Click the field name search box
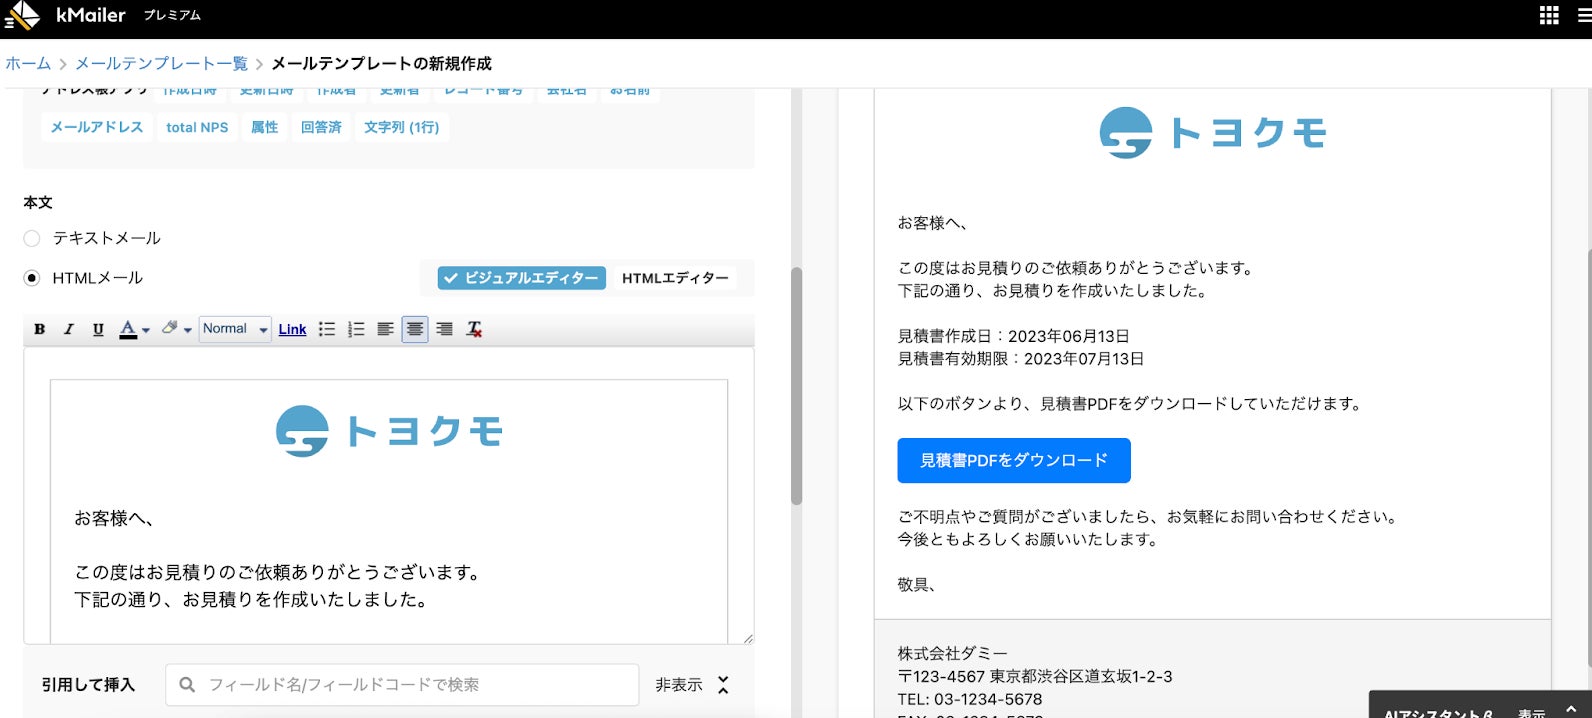This screenshot has height=718, width=1592. tap(402, 685)
